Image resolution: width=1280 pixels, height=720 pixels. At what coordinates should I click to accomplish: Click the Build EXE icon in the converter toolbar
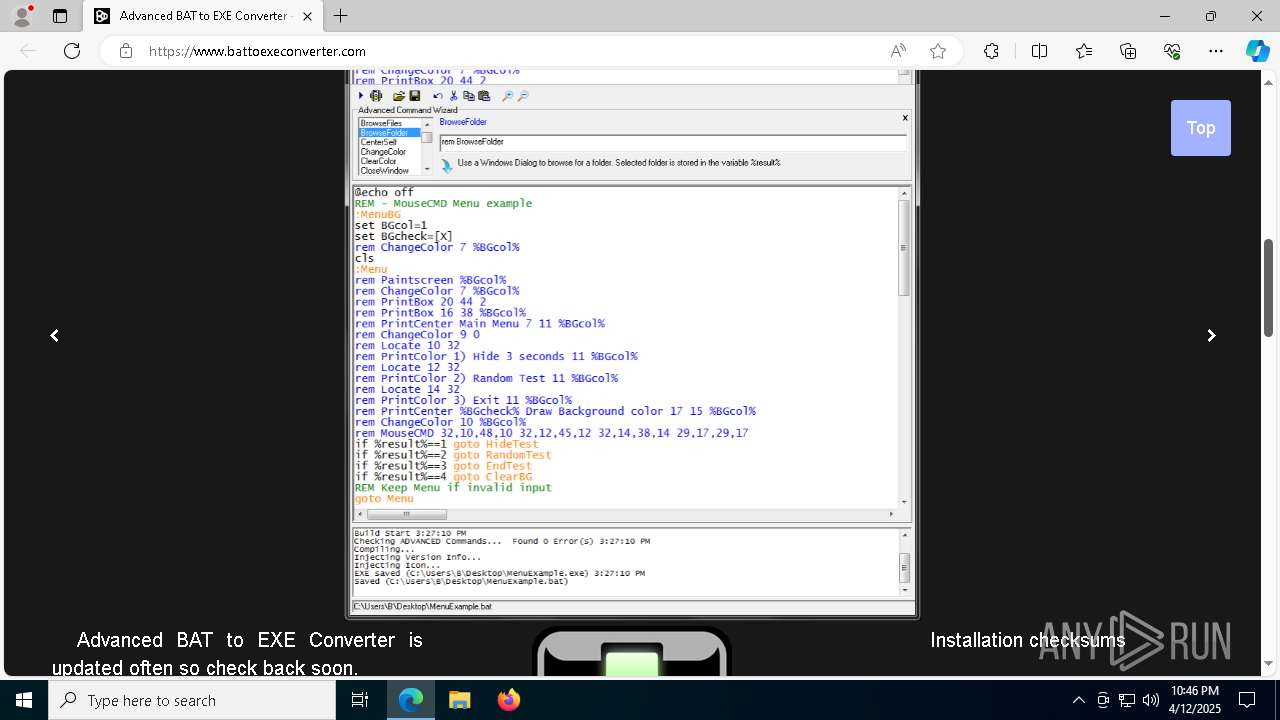[376, 96]
